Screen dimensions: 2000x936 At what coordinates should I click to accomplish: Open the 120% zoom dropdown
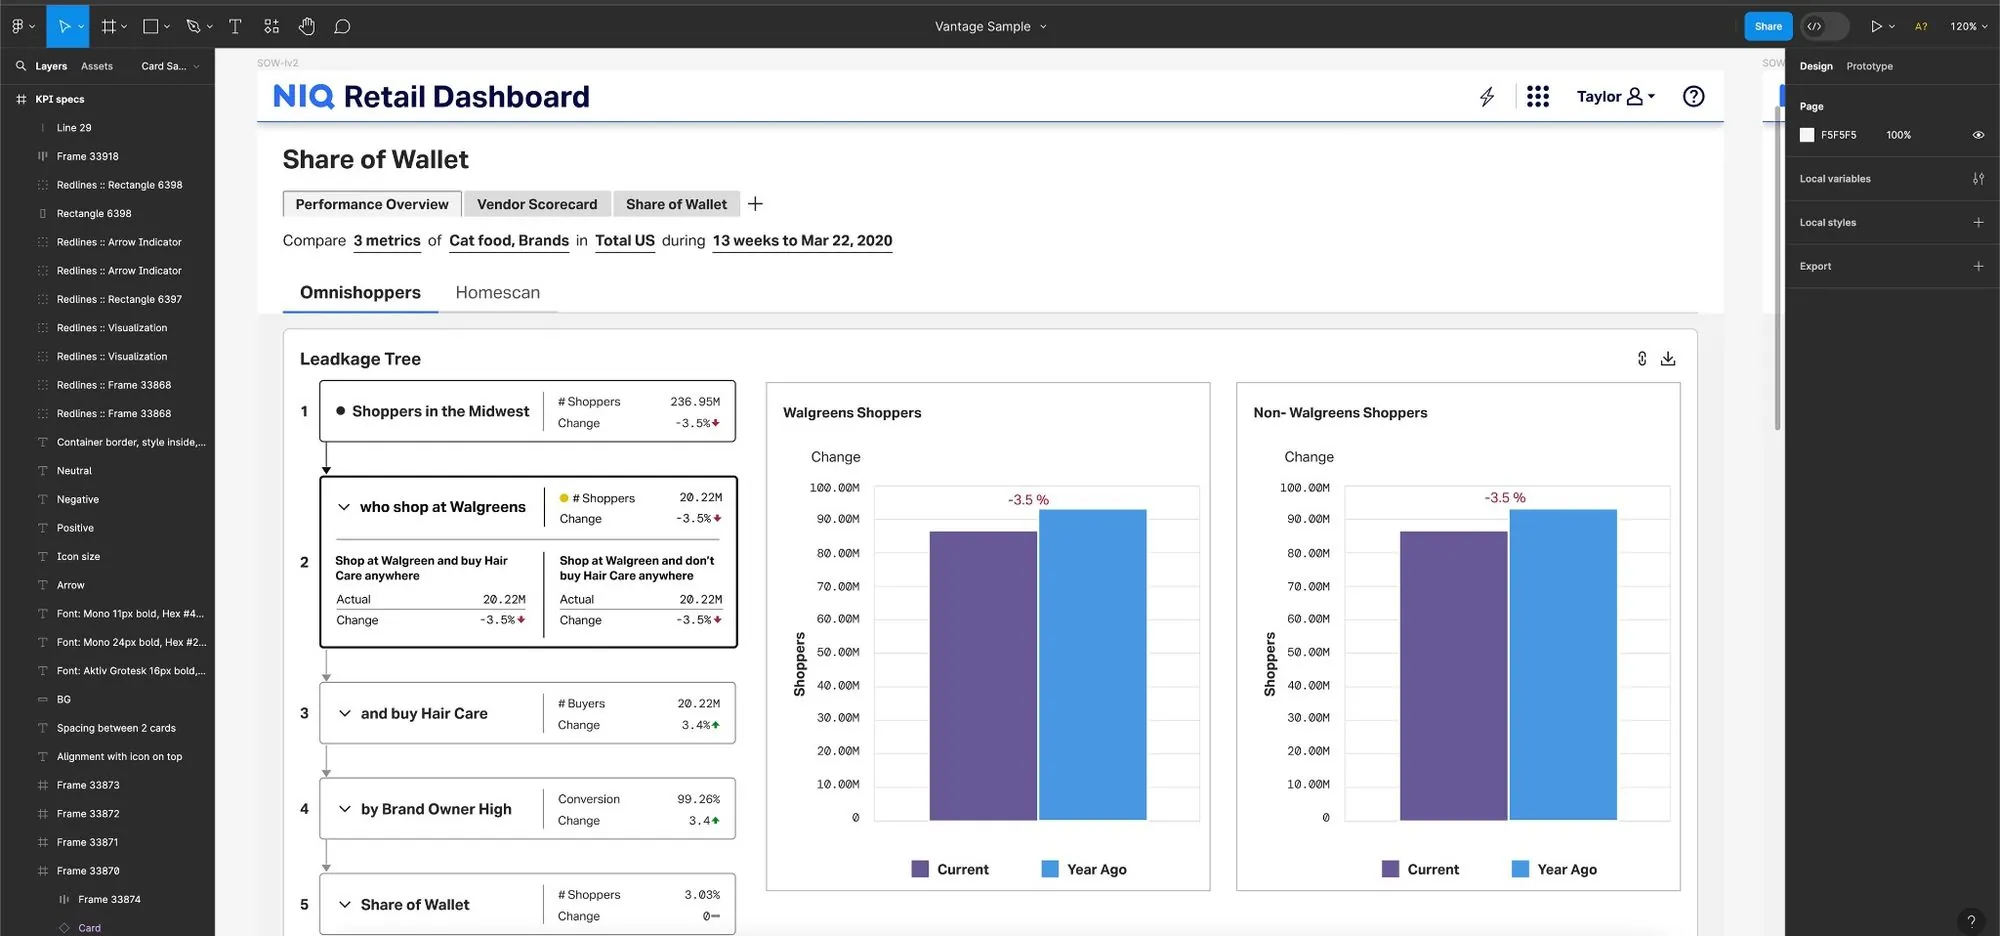point(1968,26)
